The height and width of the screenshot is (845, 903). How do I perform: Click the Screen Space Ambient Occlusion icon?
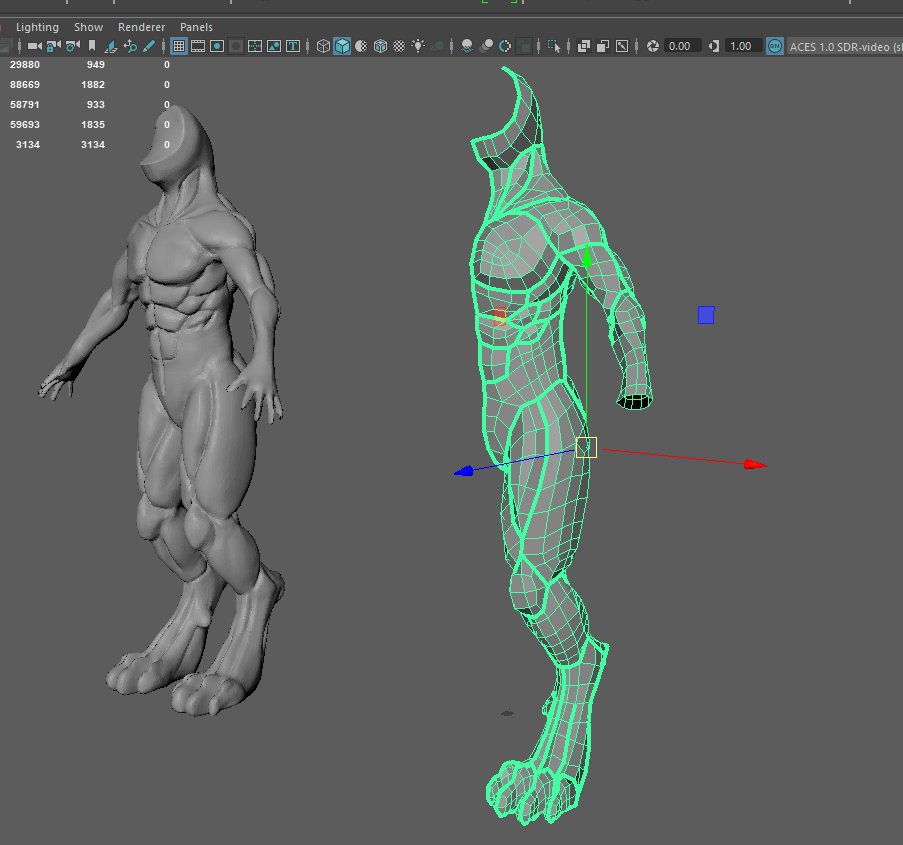click(467, 46)
